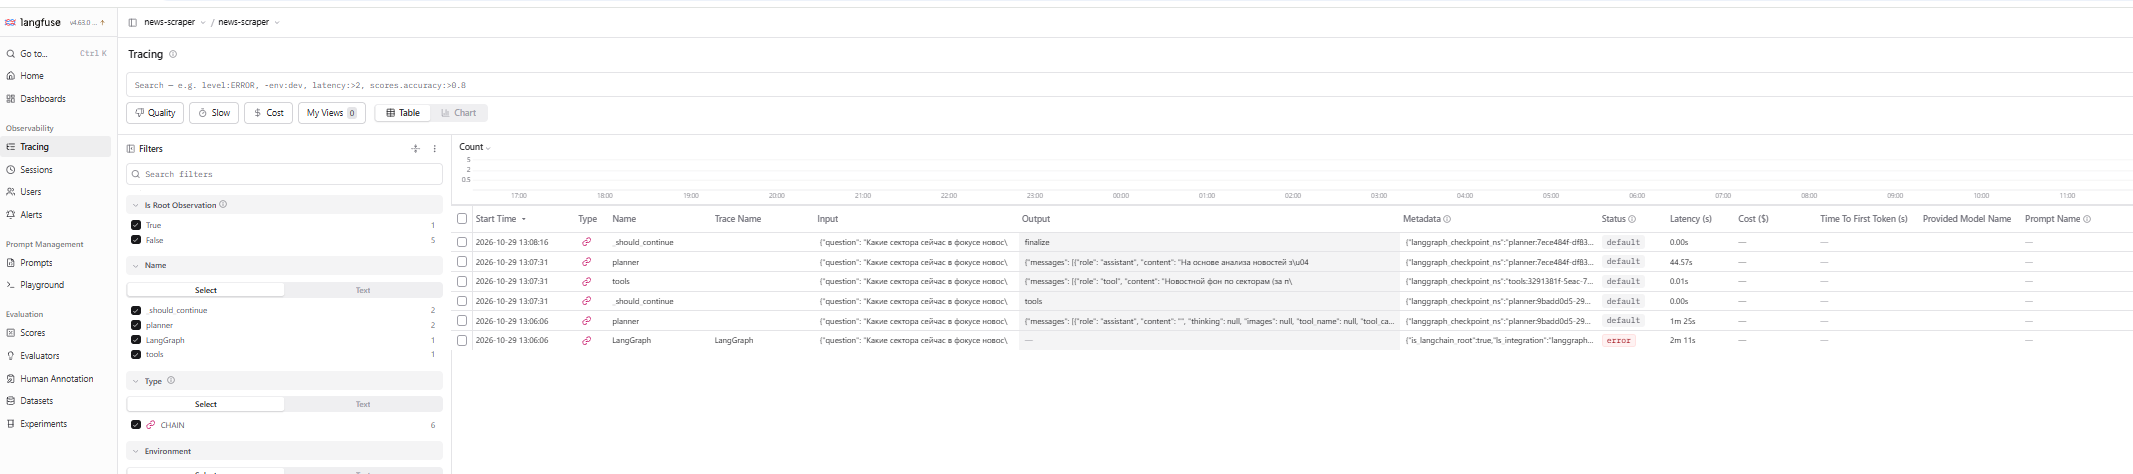Image resolution: width=2133 pixels, height=474 pixels.
Task: Click the 44.57s latency cell
Action: click(x=1681, y=262)
